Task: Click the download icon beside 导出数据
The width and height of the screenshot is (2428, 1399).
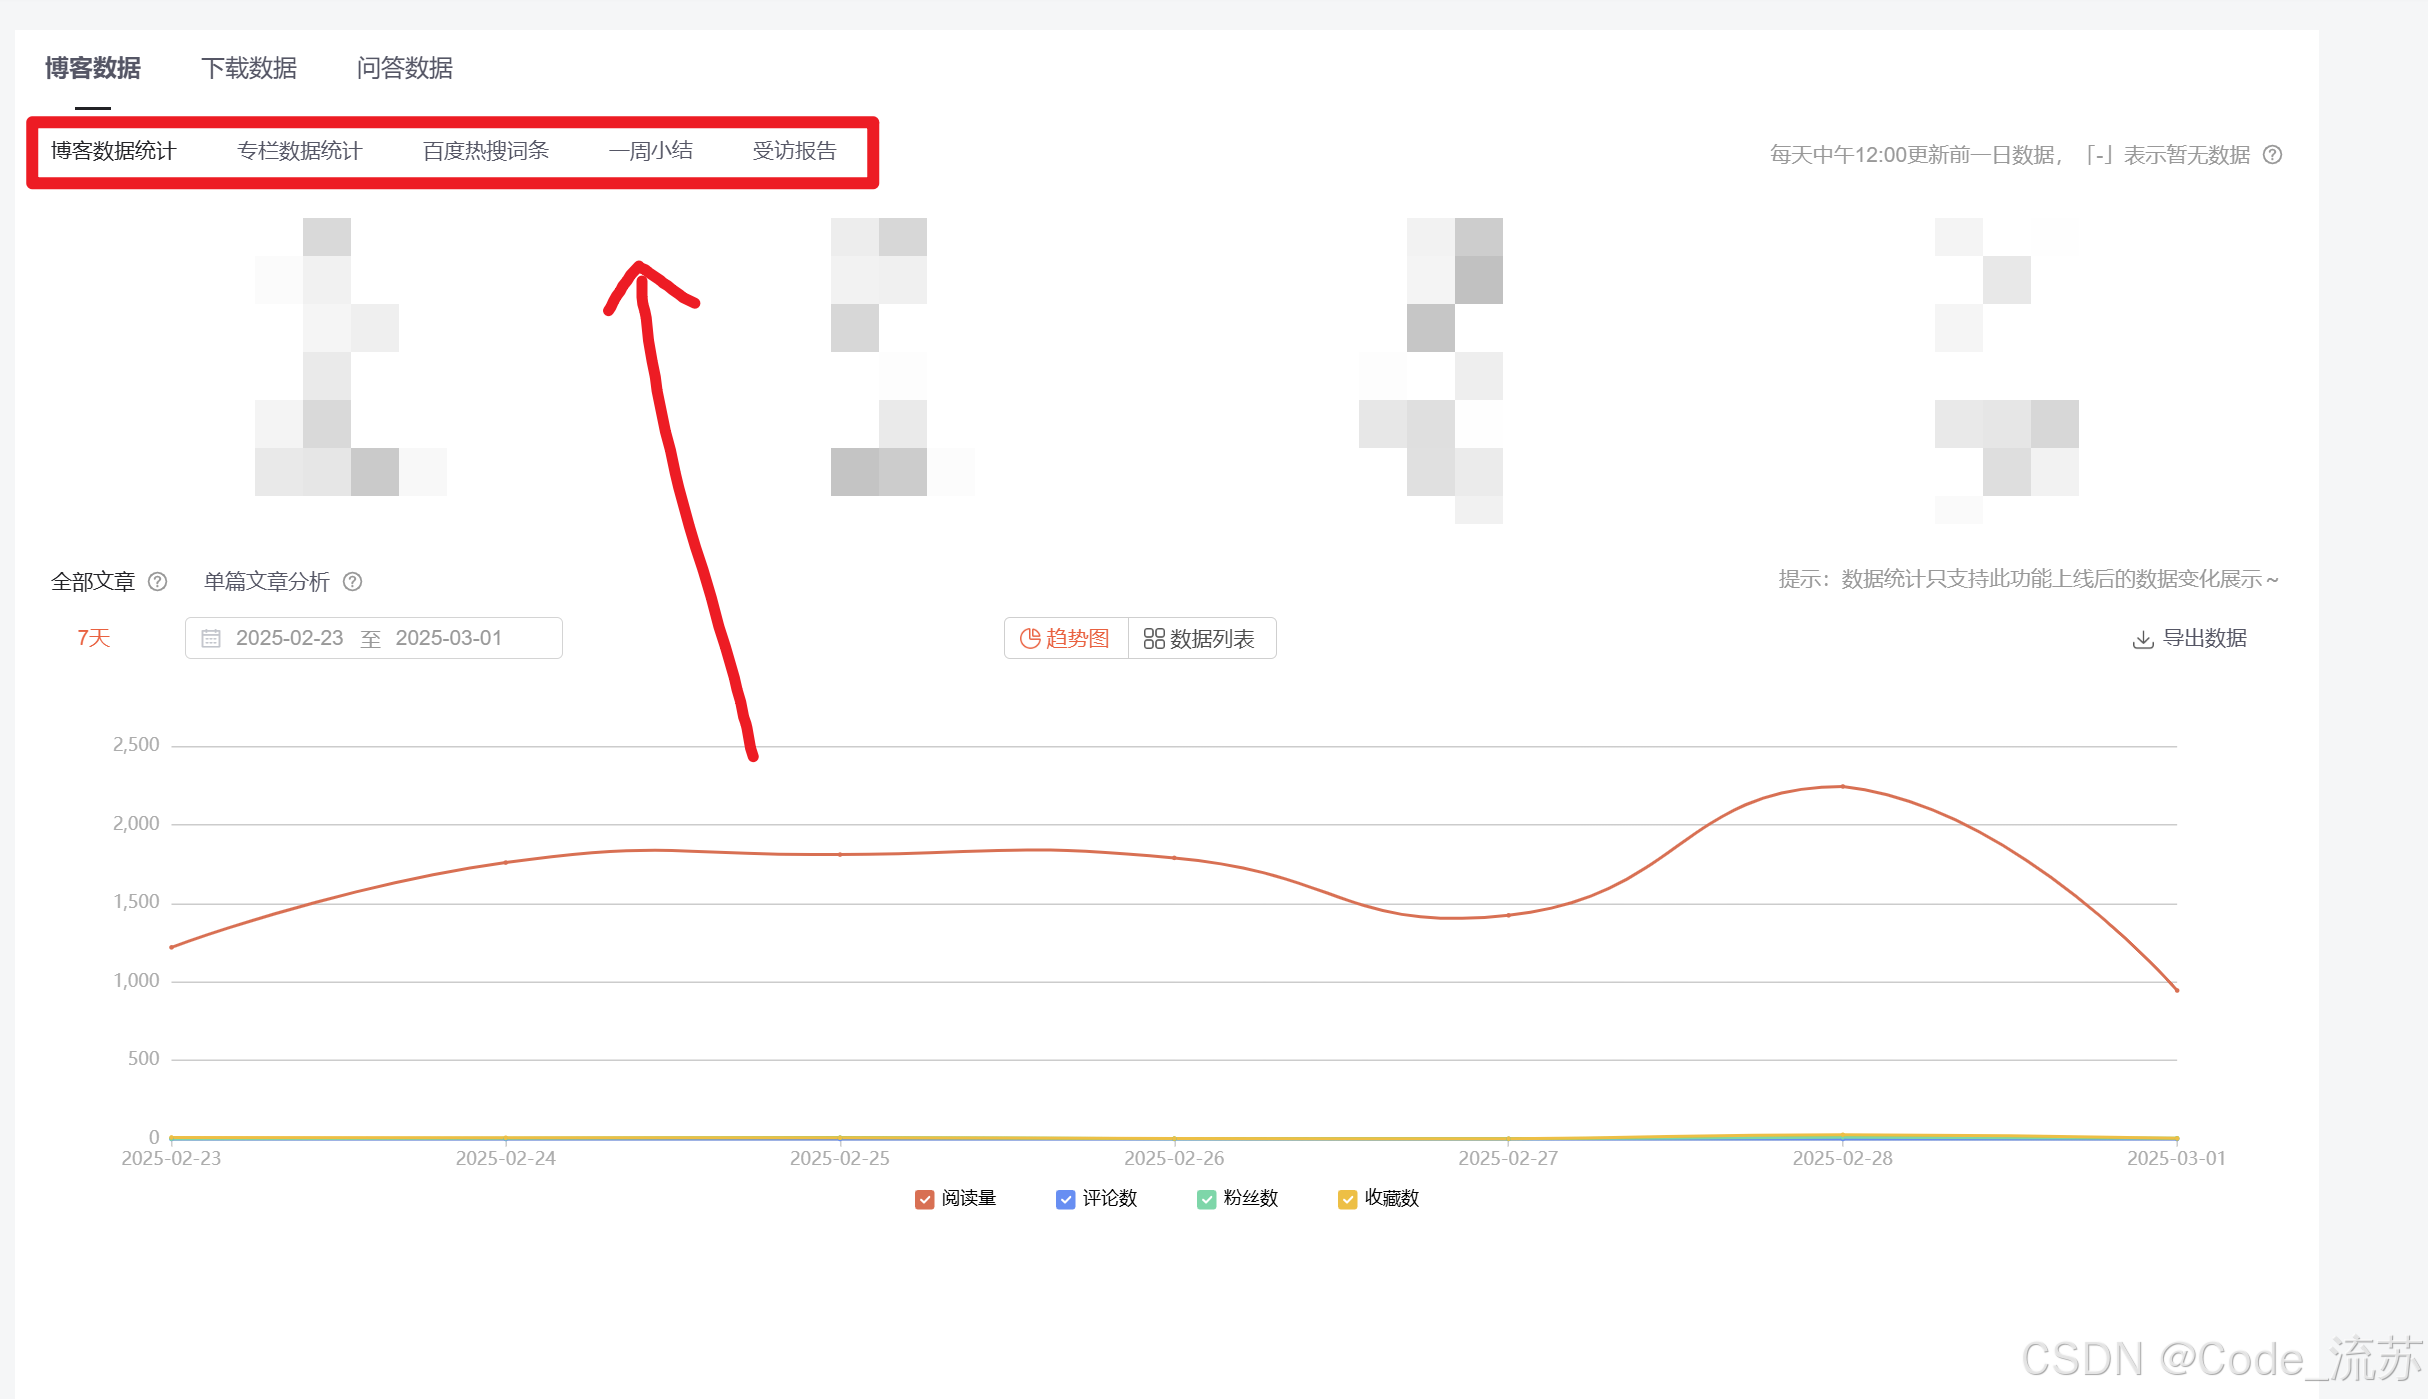Action: (2143, 639)
